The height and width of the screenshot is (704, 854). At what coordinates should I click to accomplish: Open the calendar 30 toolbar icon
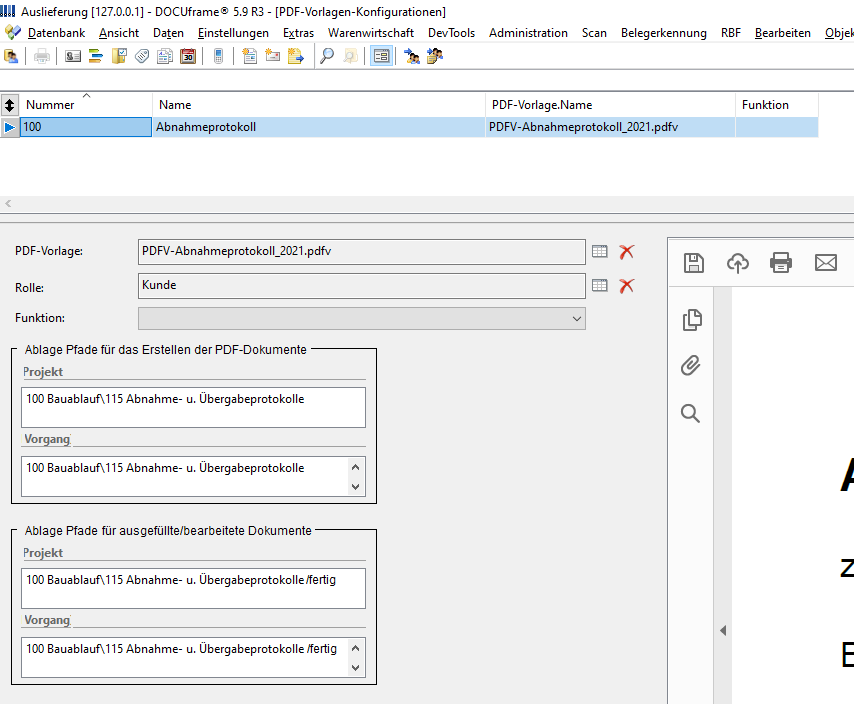[188, 56]
